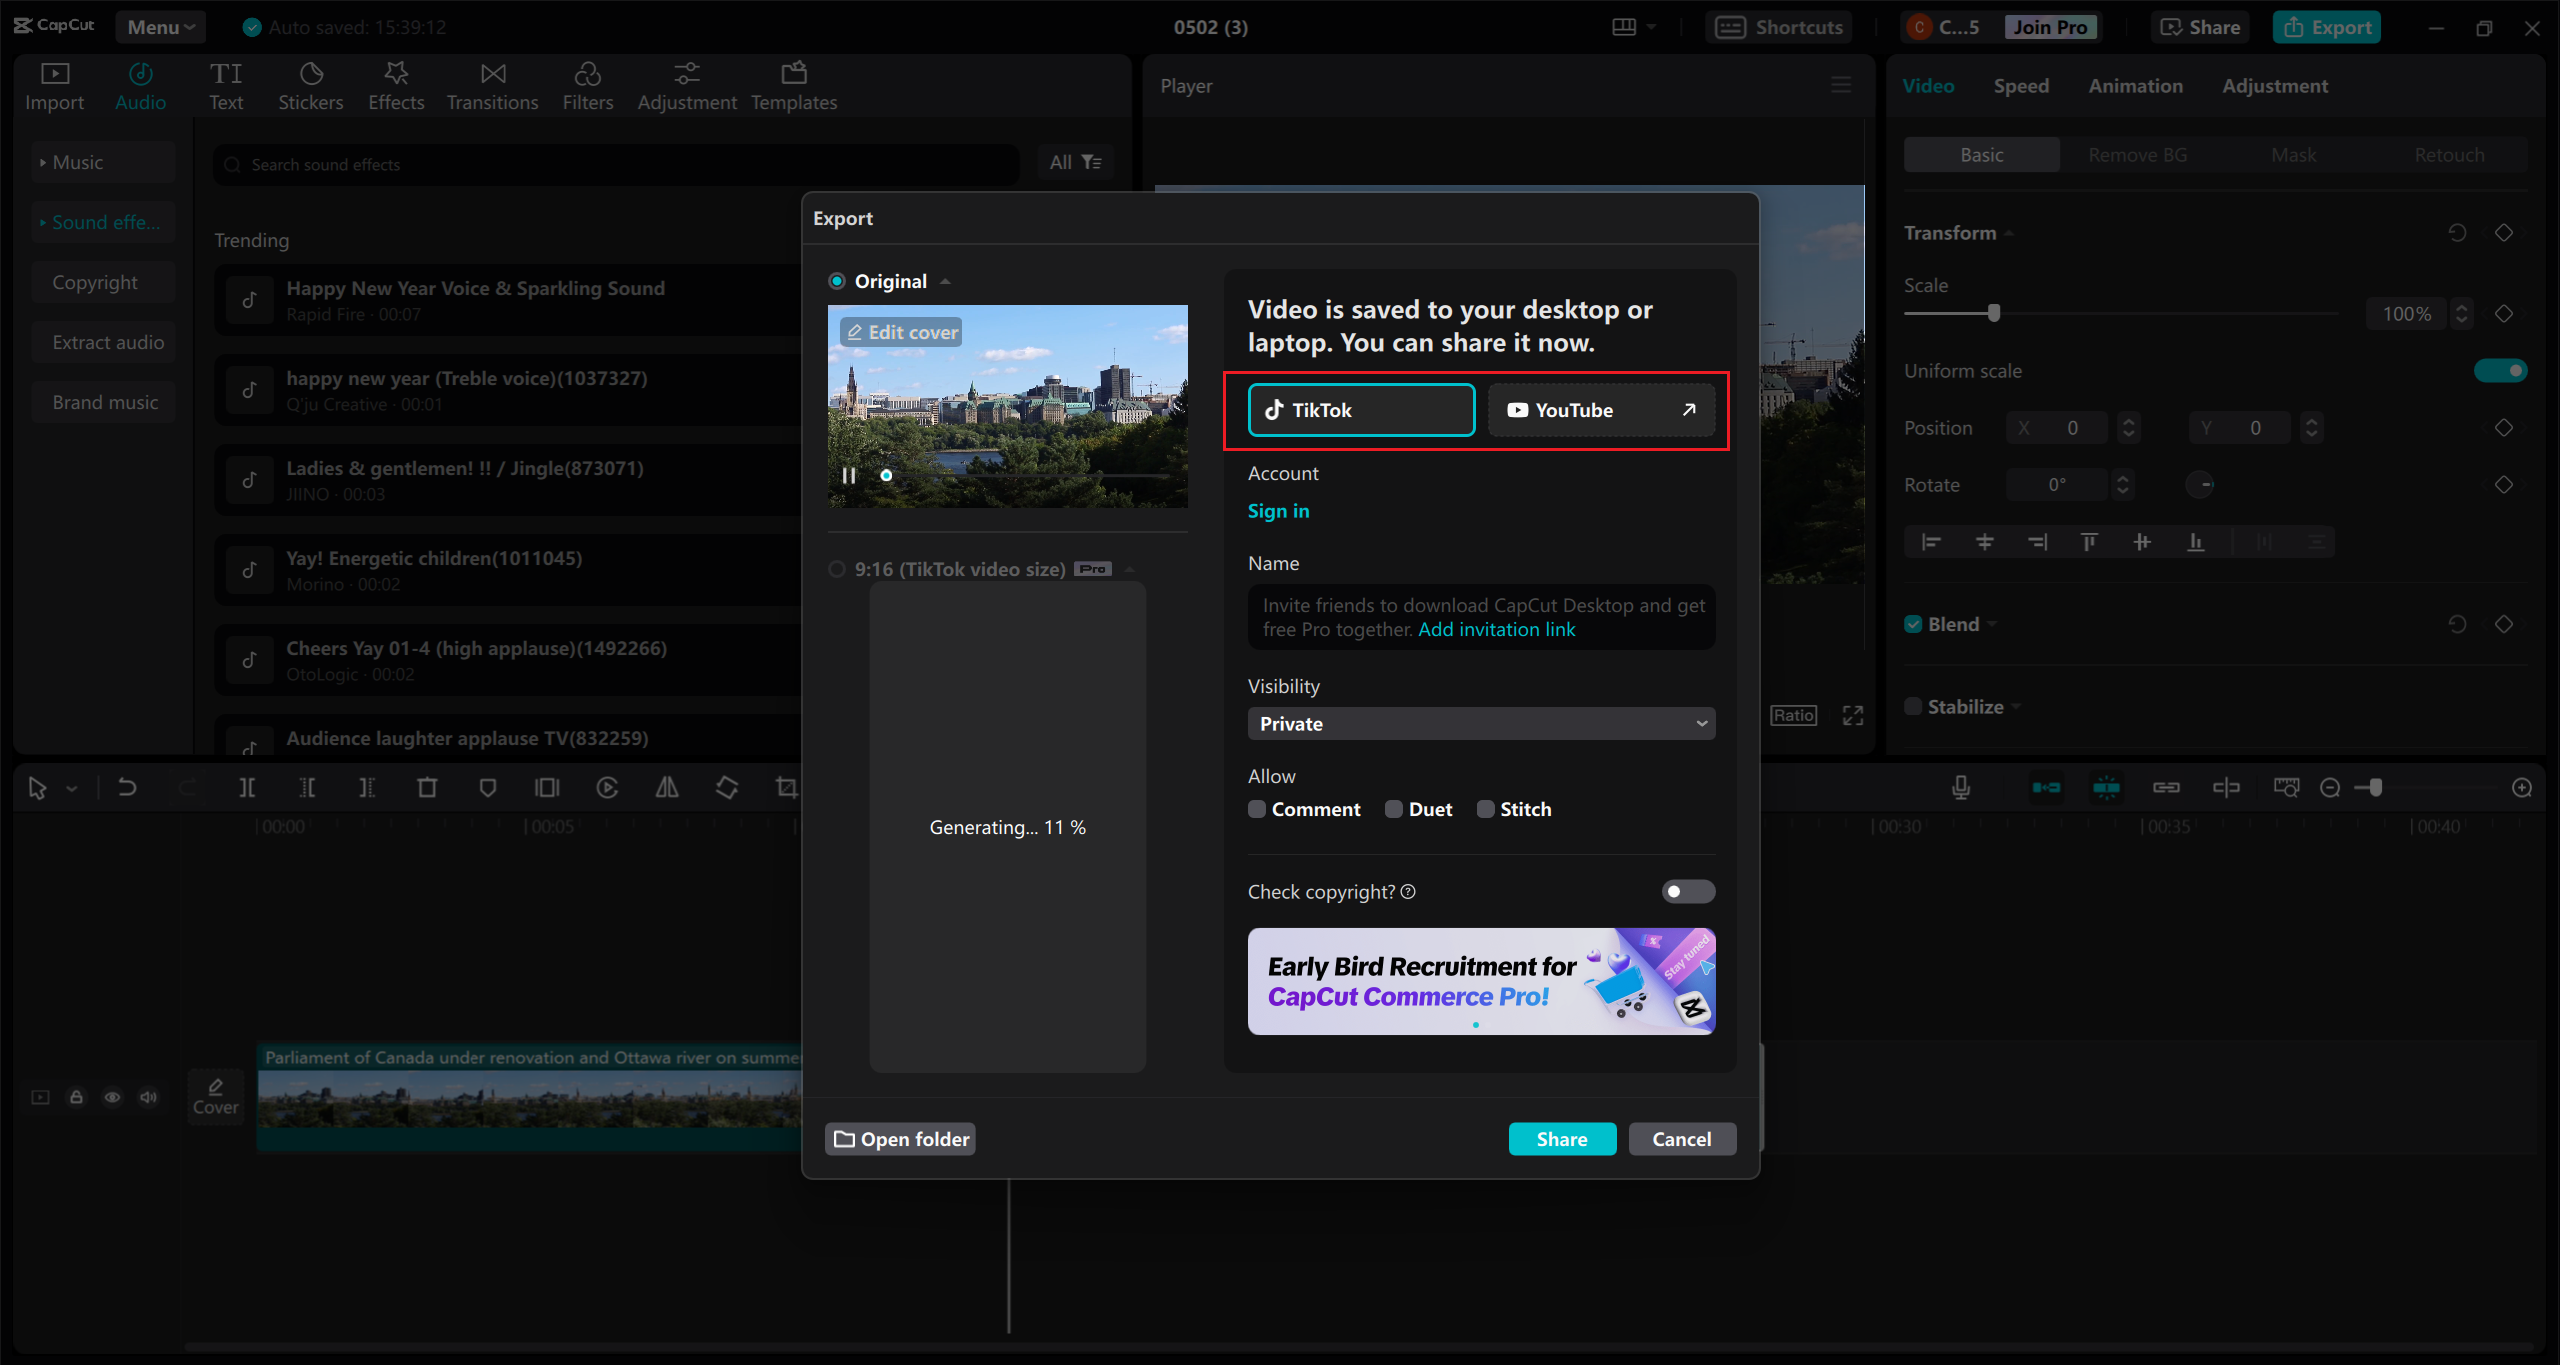Viewport: 2560px width, 1365px height.
Task: Click the trash delete icon in the timeline toolbar
Action: click(427, 788)
